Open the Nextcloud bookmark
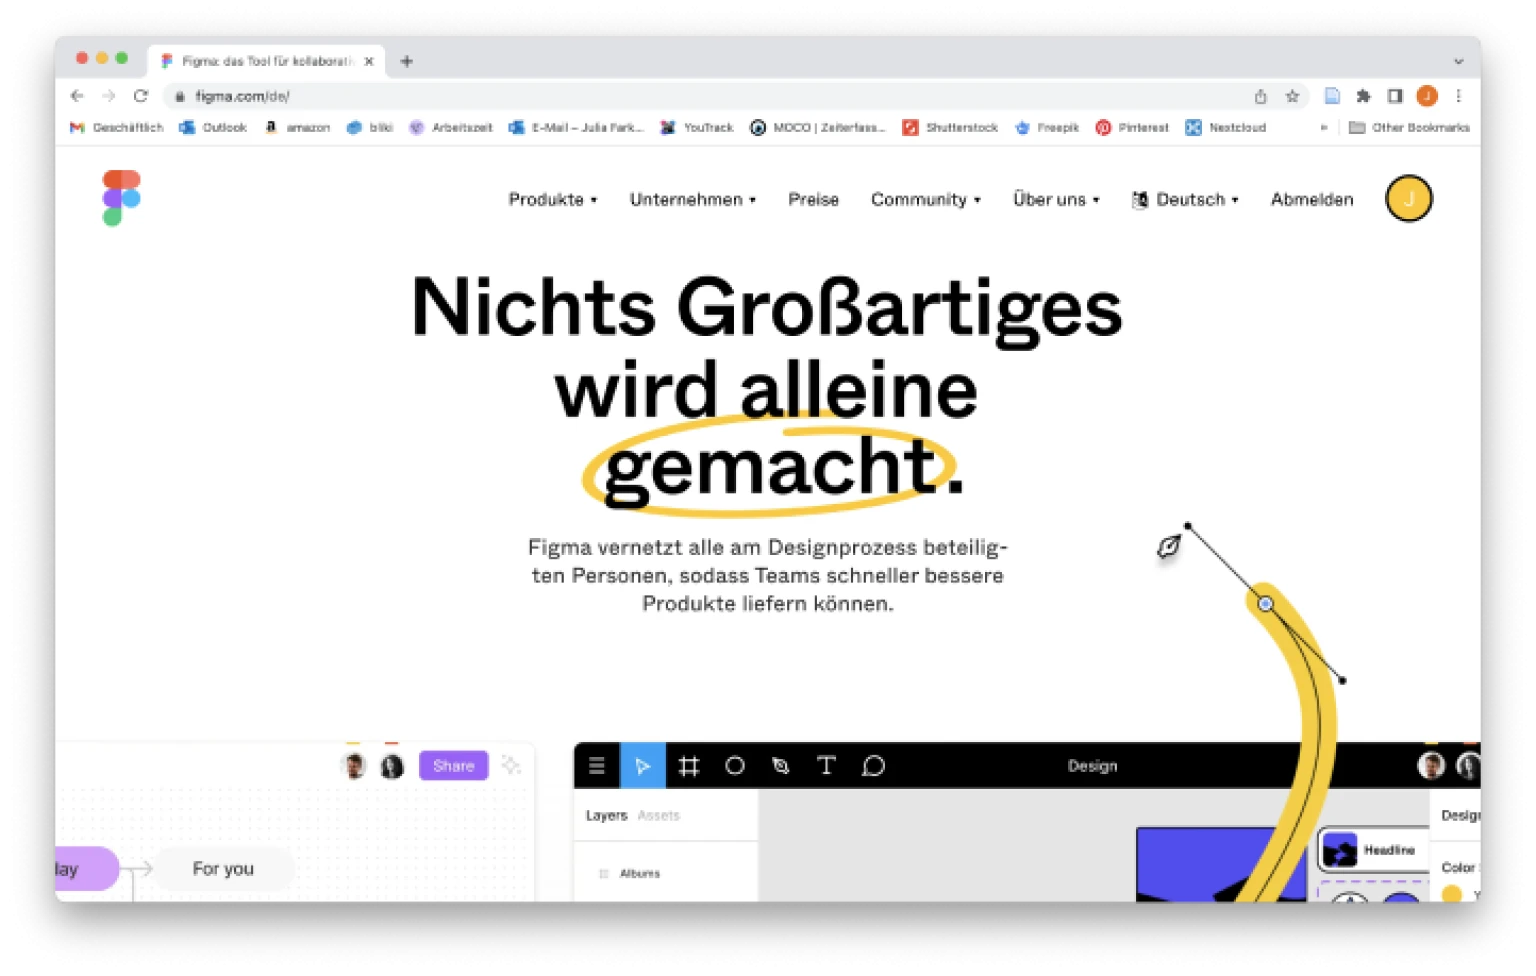 [1225, 128]
